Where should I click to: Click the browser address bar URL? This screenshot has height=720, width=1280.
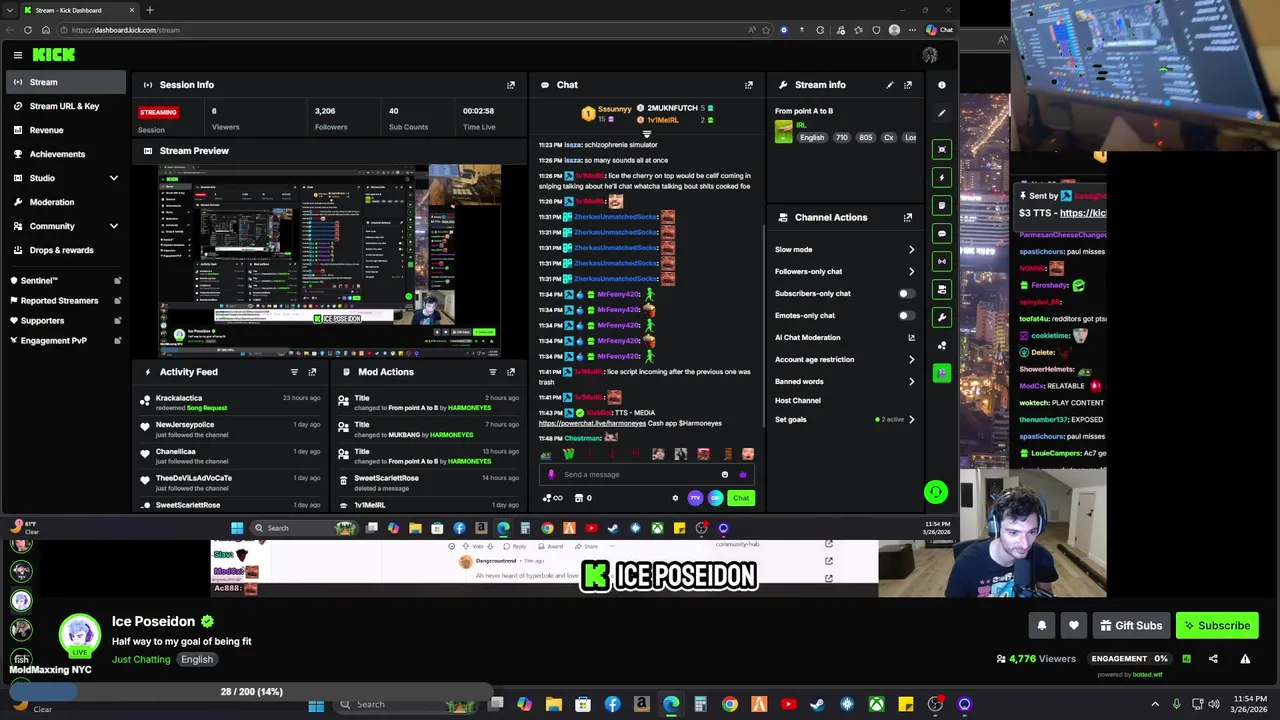point(126,30)
